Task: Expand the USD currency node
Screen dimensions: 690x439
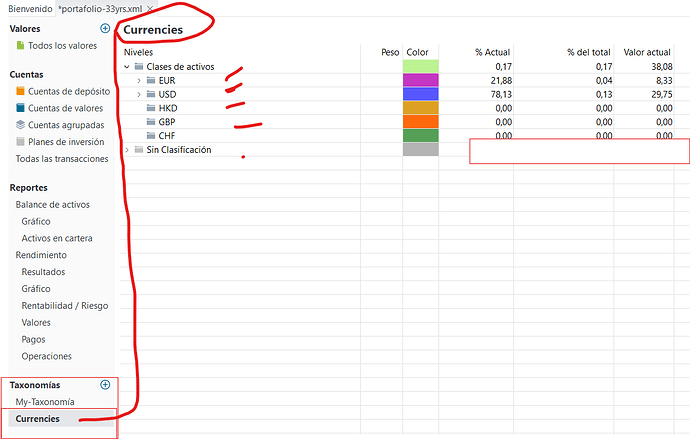Action: click(x=139, y=95)
